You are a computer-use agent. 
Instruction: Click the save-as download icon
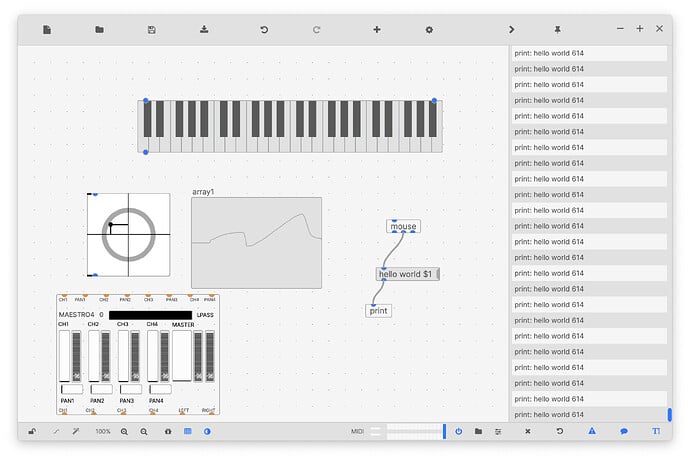(x=204, y=30)
